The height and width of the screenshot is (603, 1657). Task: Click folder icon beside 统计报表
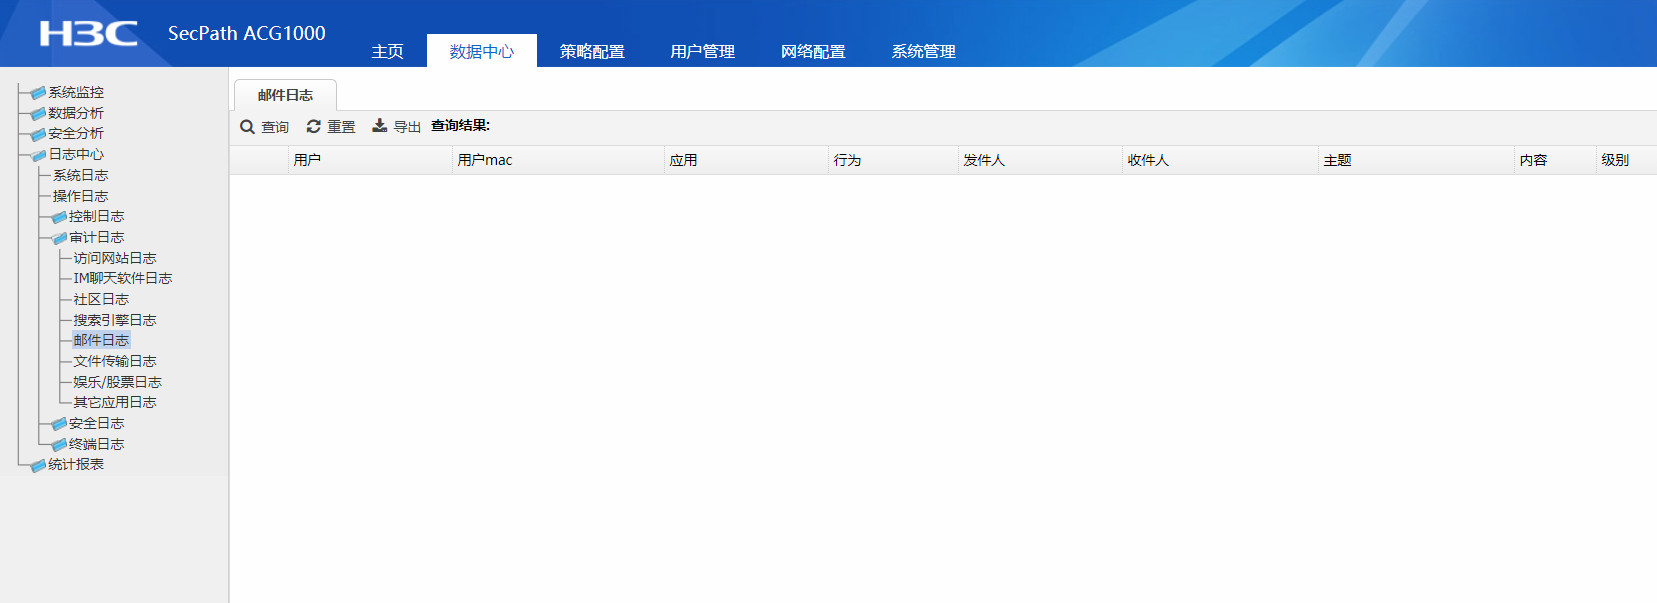point(38,465)
